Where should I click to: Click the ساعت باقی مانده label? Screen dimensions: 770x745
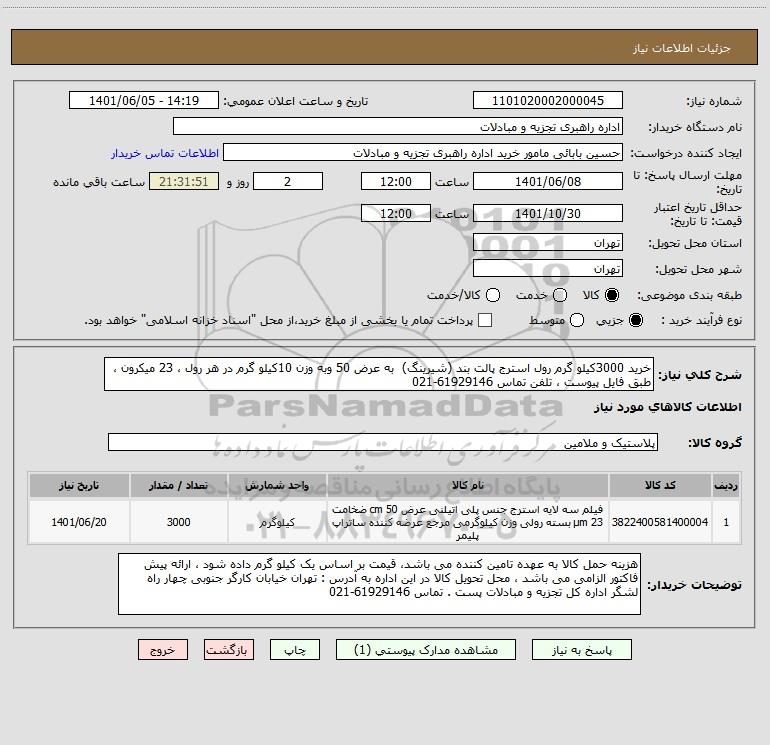point(99,182)
